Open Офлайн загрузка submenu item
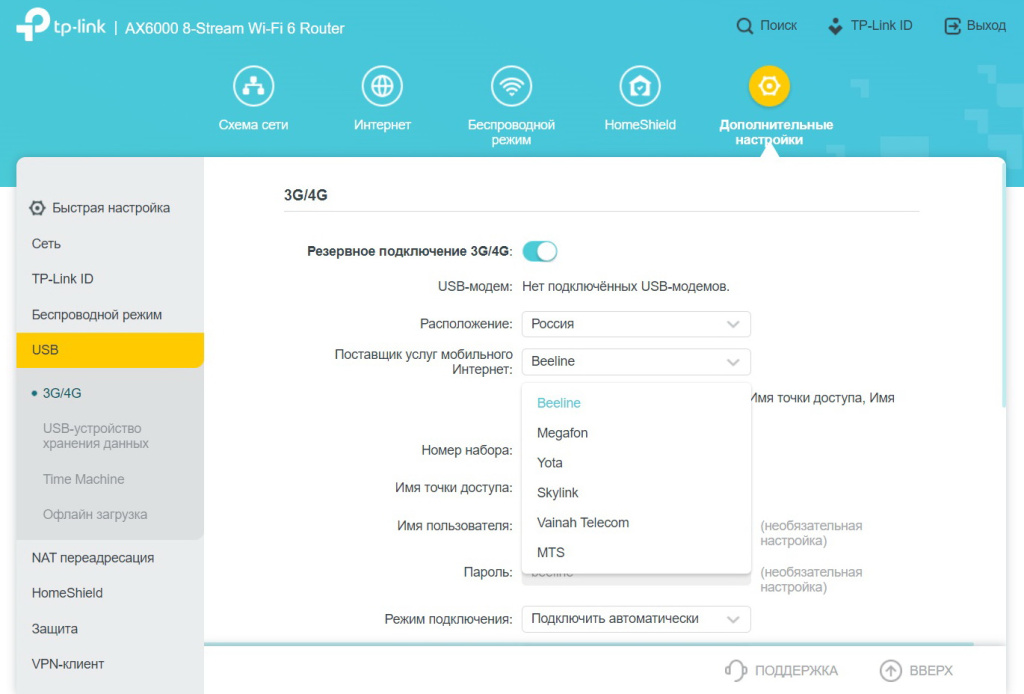 point(95,514)
